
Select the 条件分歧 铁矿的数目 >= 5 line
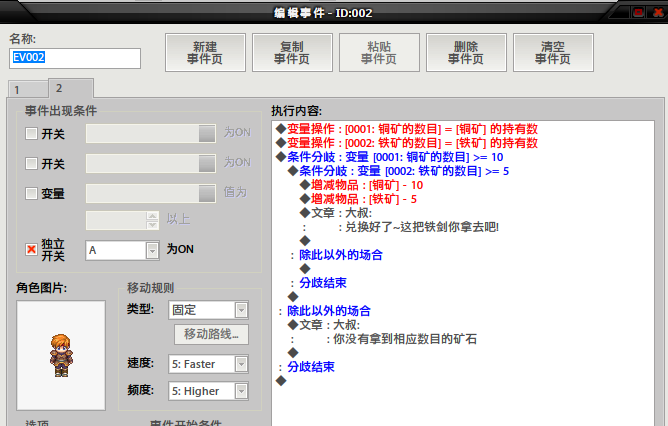398,171
